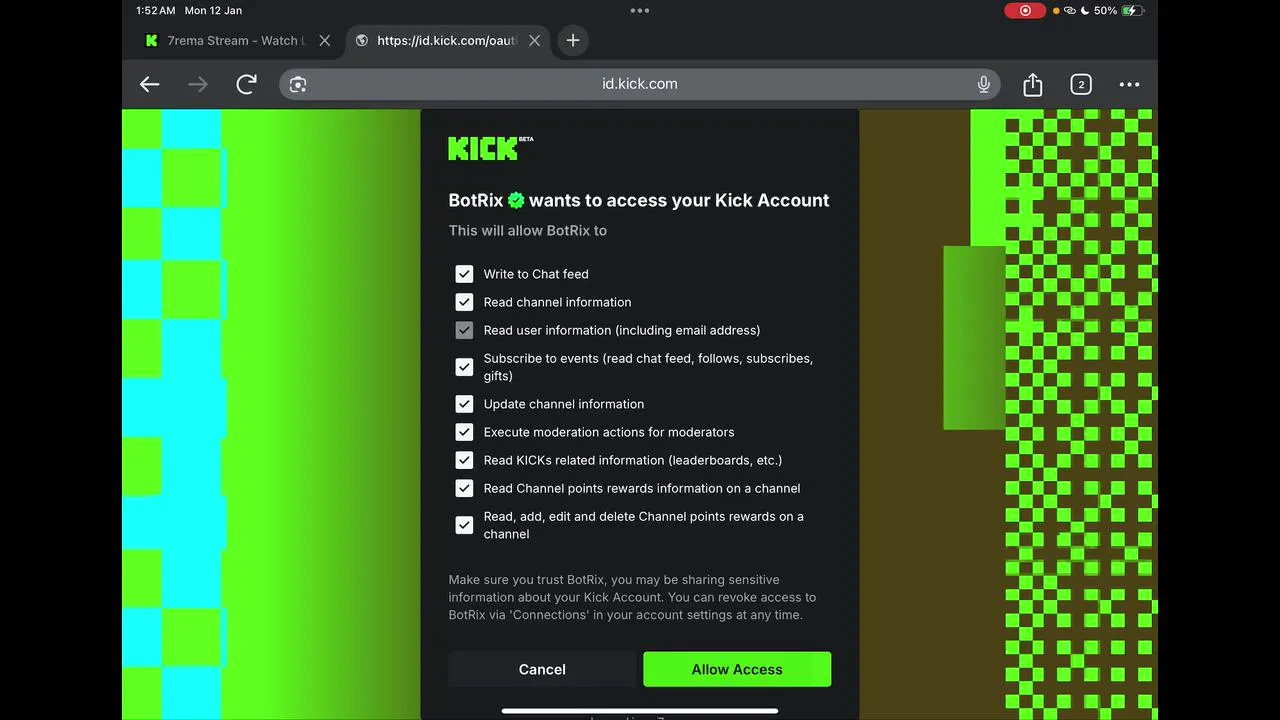Screen dimensions: 1280x720
Task: Uncheck Execute moderation actions for moderators
Action: click(x=464, y=432)
